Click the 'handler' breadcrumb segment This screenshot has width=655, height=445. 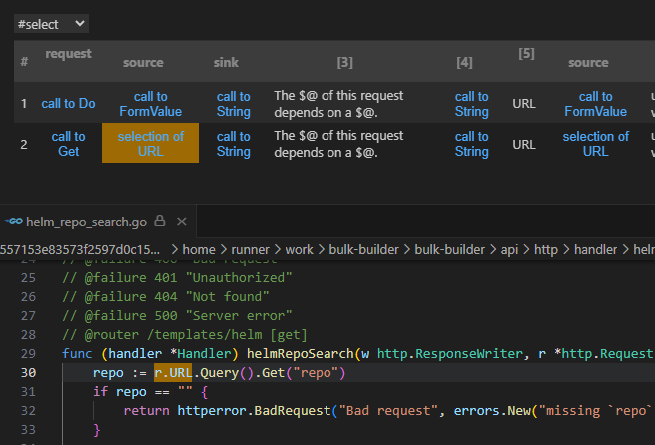pyautogui.click(x=595, y=249)
